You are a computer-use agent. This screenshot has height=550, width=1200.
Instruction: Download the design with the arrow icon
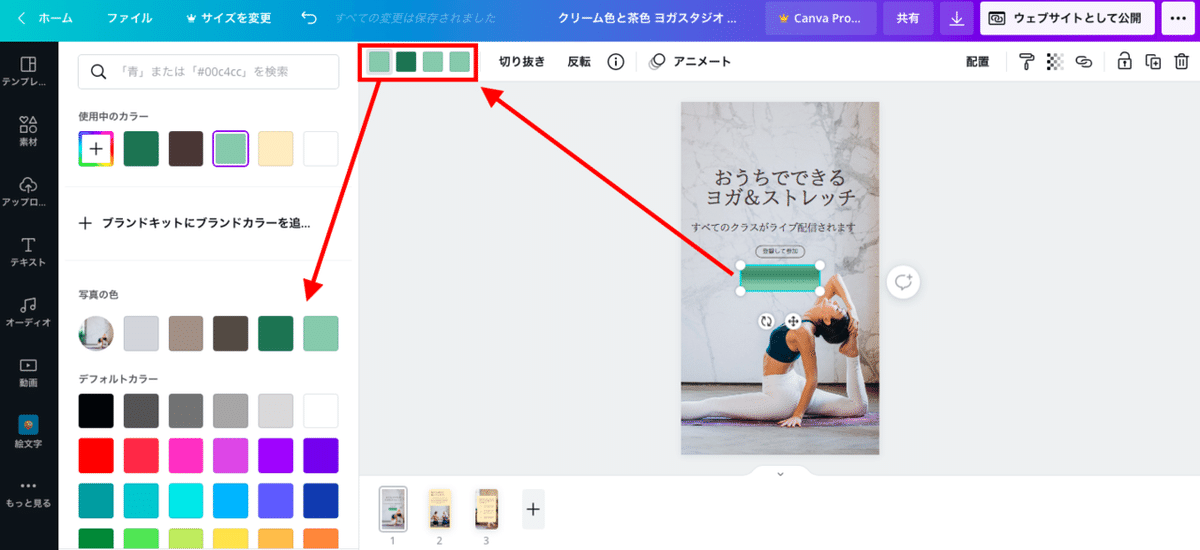tap(957, 18)
